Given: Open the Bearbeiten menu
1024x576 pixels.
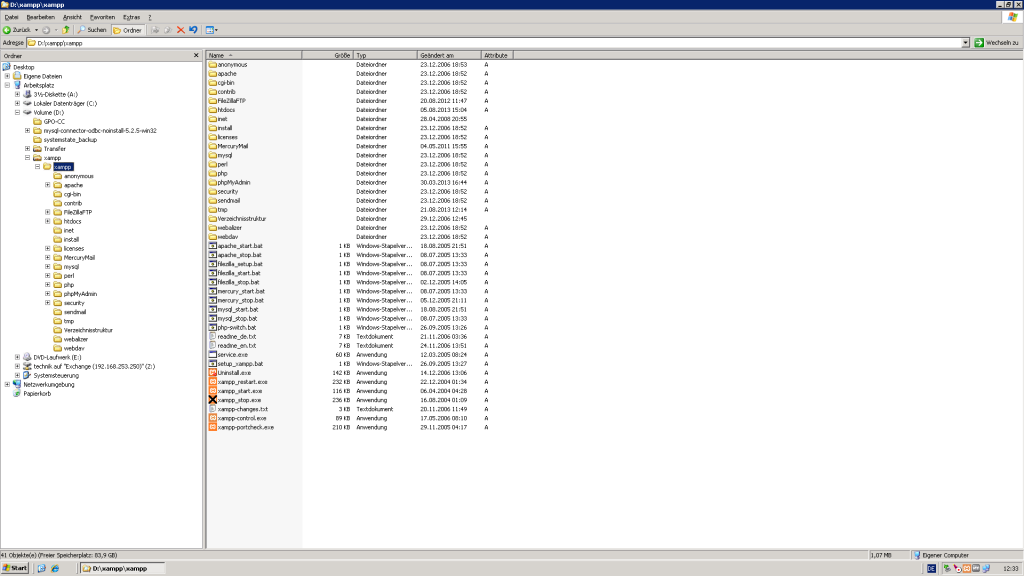Looking at the screenshot, I should point(40,17).
